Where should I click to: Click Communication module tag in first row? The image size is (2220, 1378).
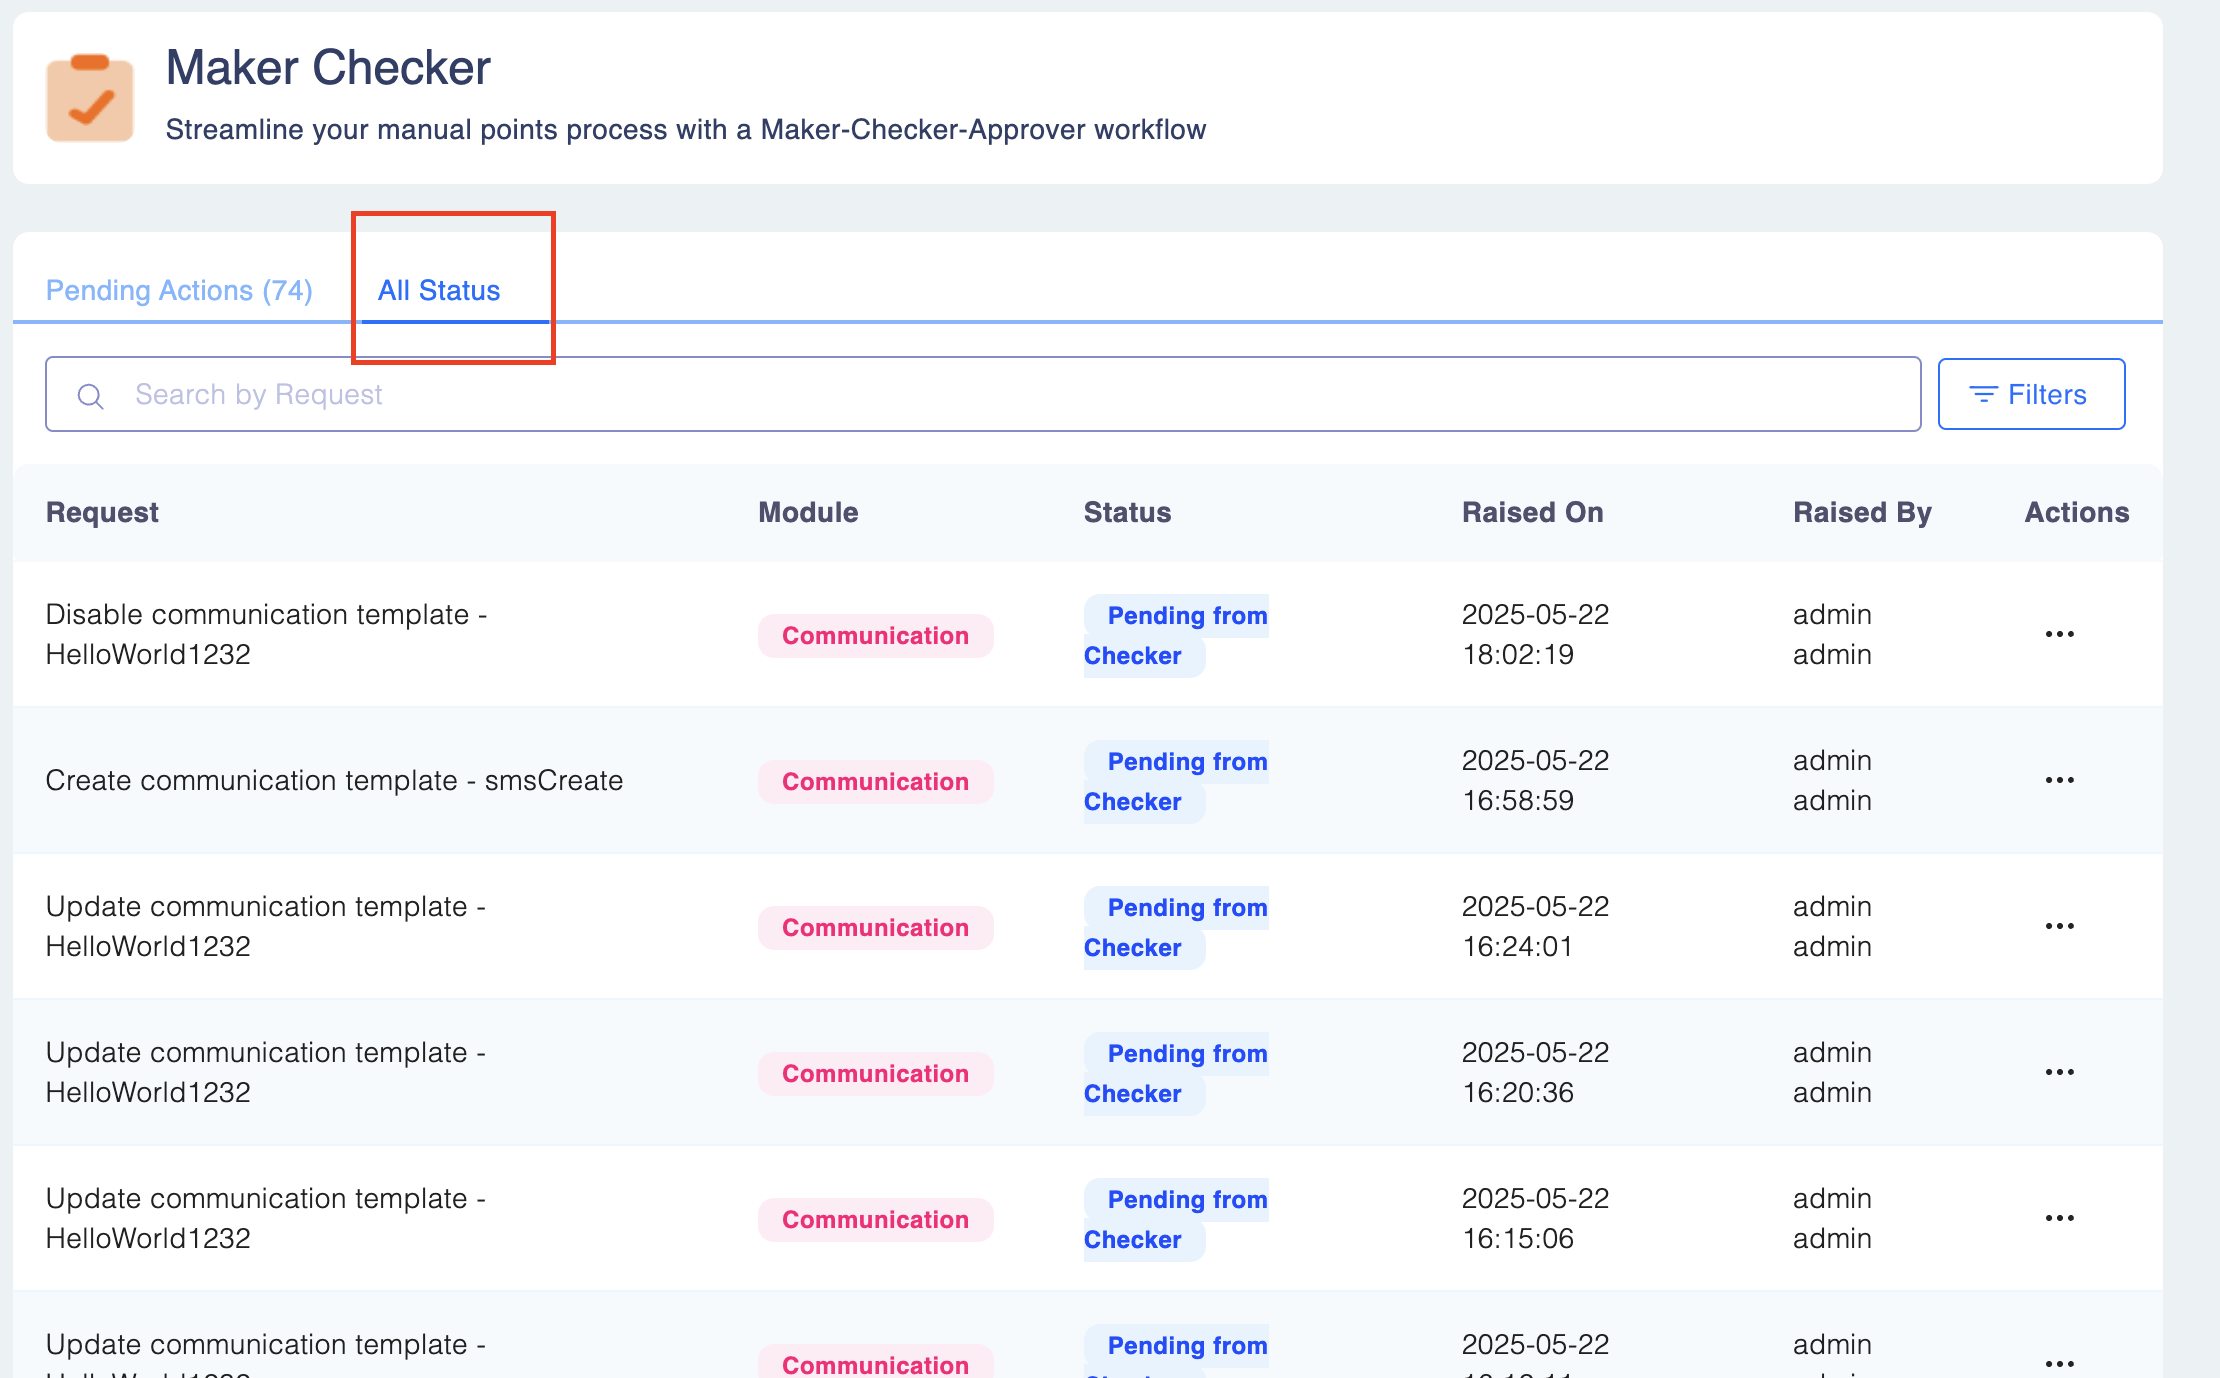[875, 636]
